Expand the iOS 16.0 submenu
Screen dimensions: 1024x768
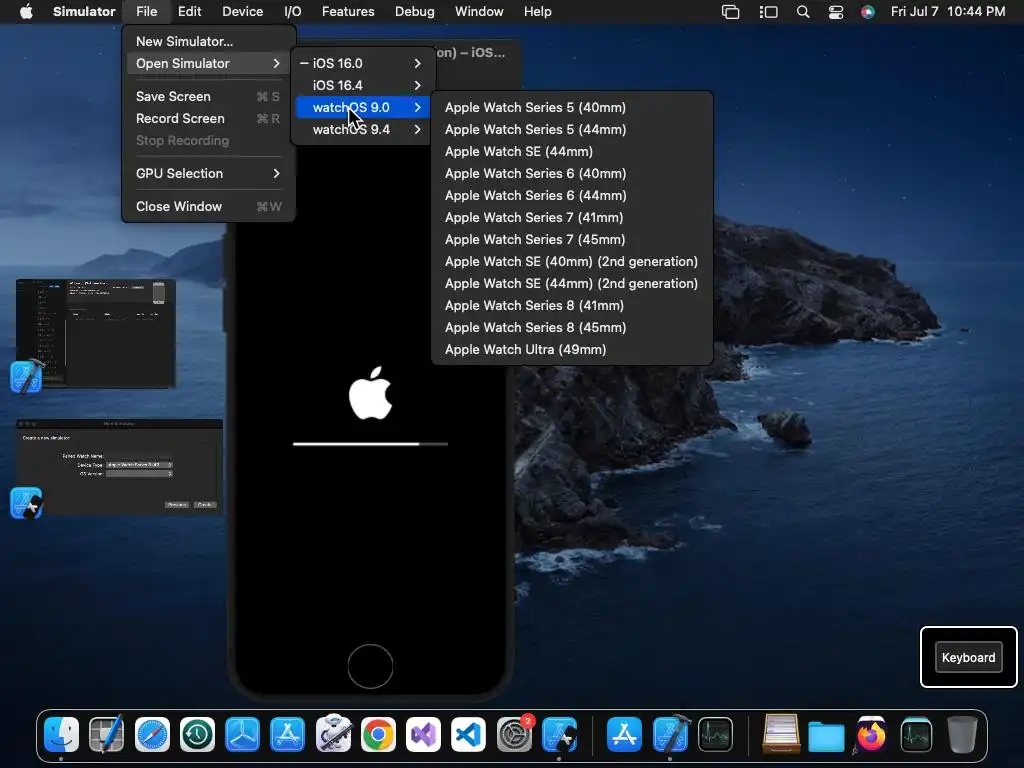coord(362,63)
